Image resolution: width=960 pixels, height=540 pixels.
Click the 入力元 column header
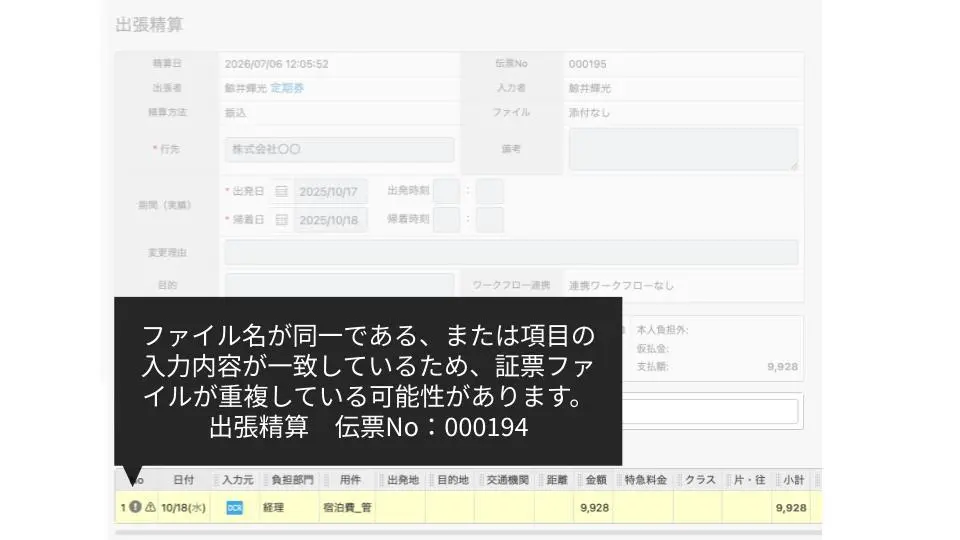238,480
